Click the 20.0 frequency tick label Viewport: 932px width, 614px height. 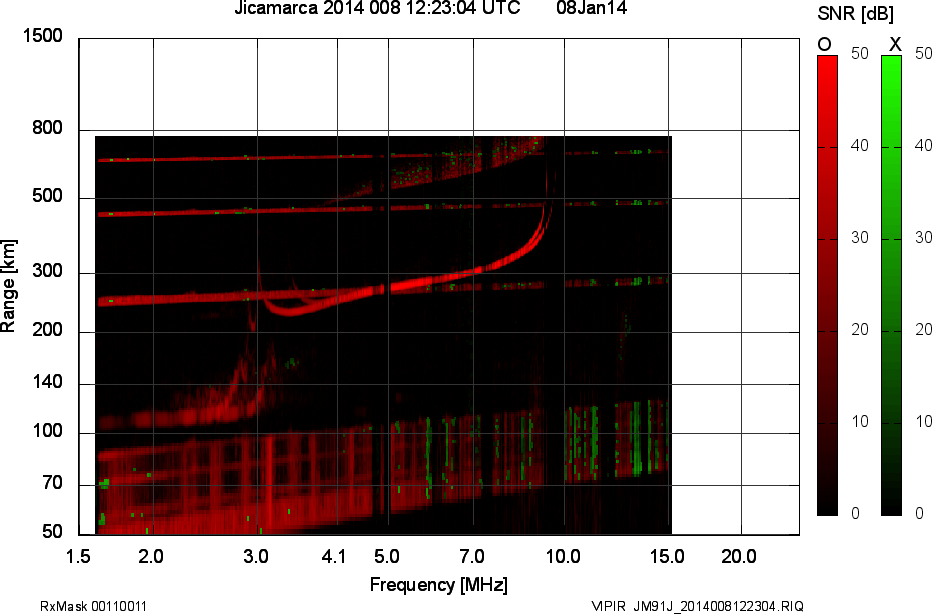(739, 555)
